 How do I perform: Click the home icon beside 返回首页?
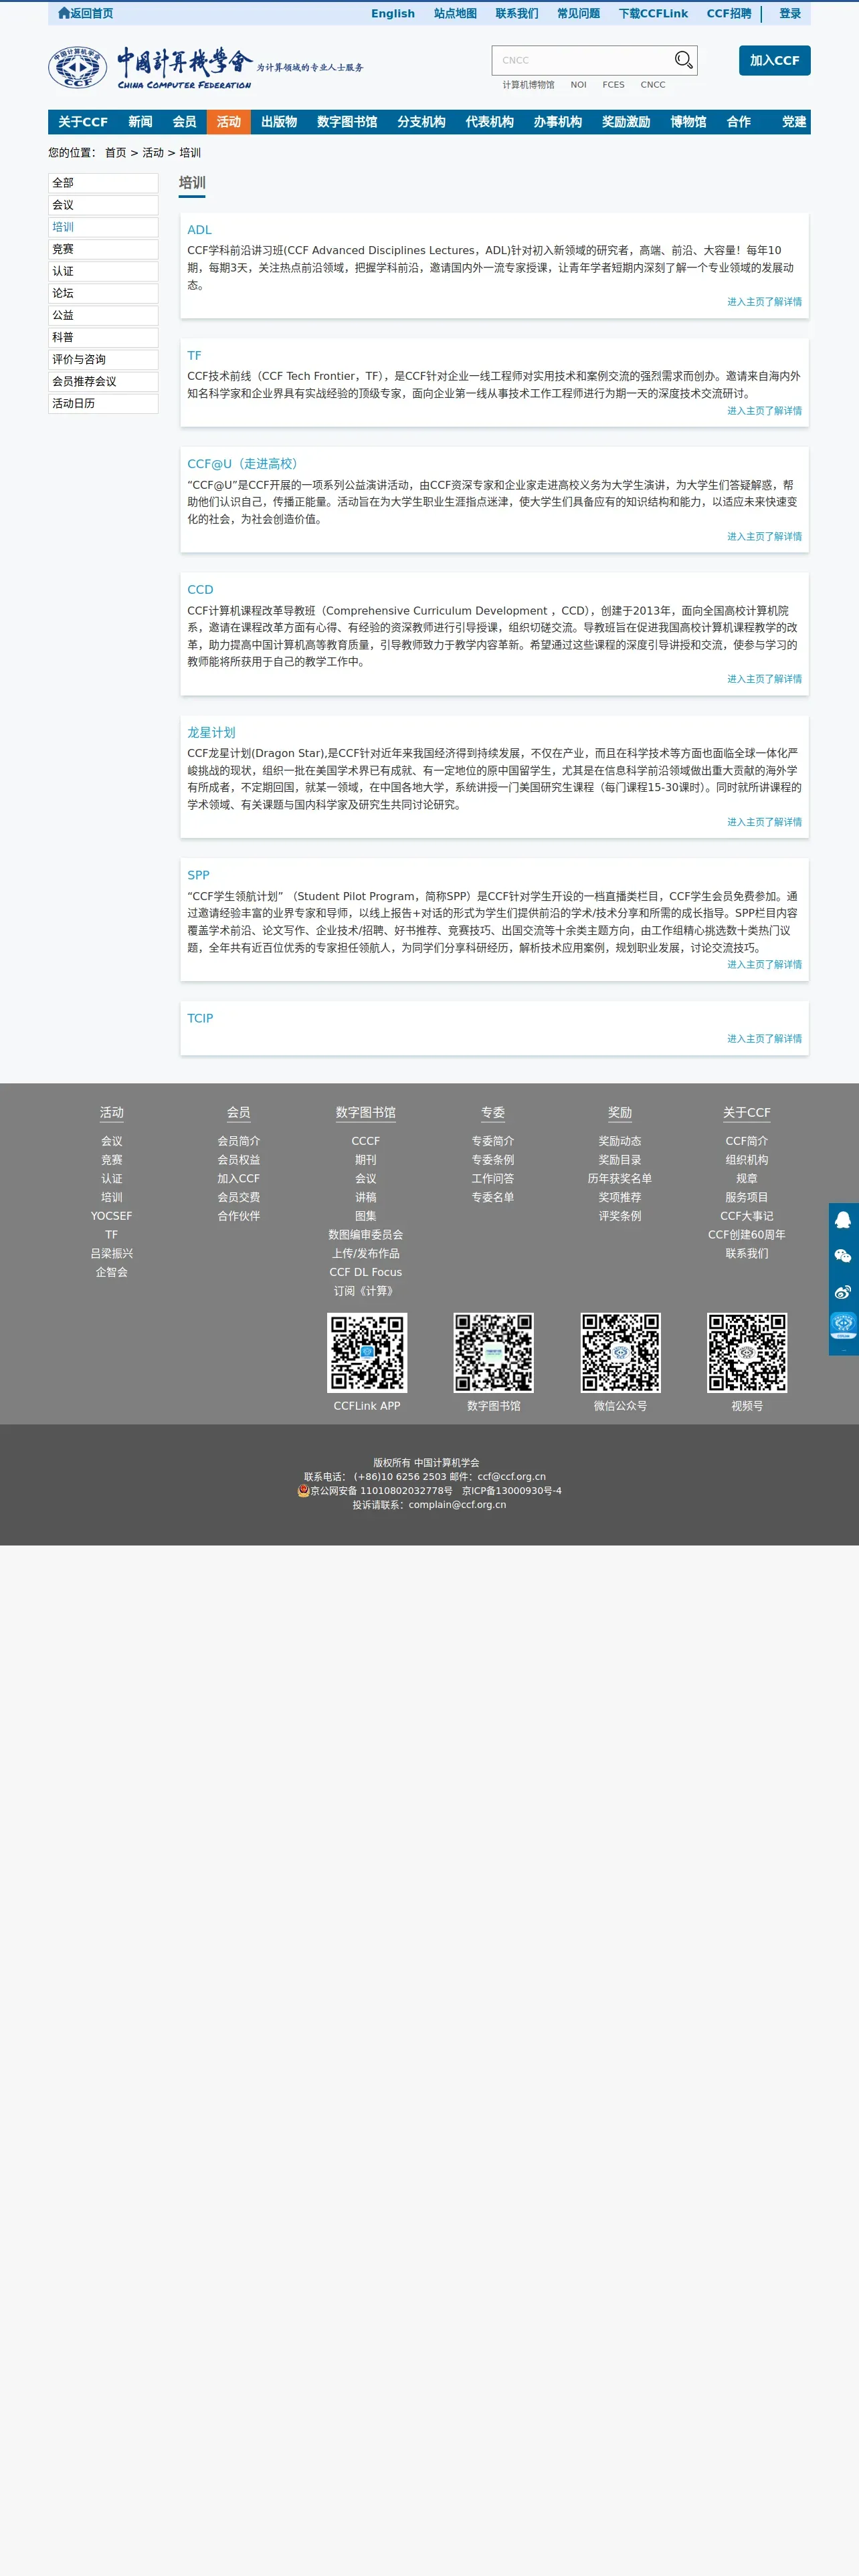coord(64,13)
